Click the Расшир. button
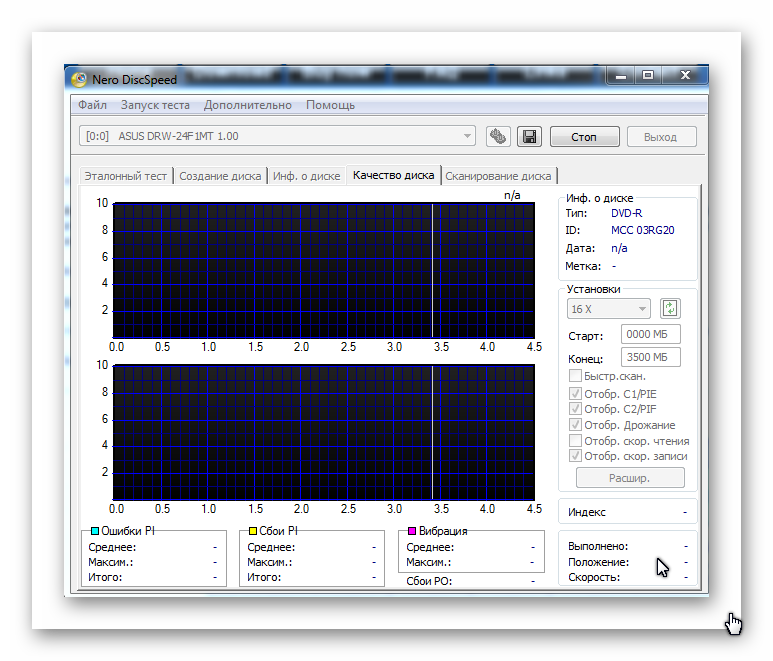 point(630,478)
